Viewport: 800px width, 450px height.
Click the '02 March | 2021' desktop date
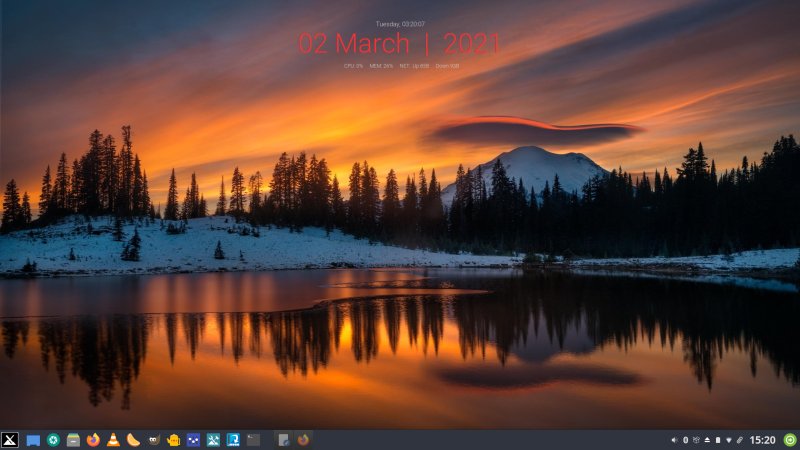(399, 44)
